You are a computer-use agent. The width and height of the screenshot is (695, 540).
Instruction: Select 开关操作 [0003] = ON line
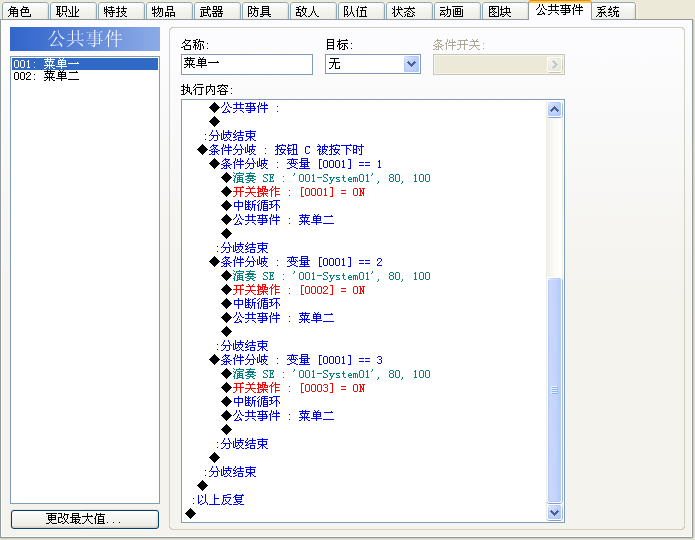pyautogui.click(x=293, y=388)
